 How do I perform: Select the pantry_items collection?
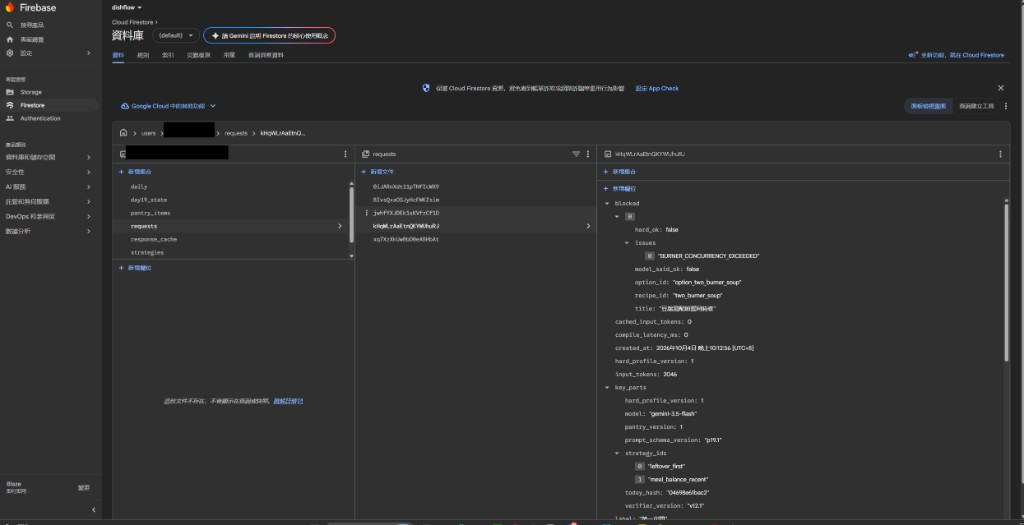click(x=150, y=213)
